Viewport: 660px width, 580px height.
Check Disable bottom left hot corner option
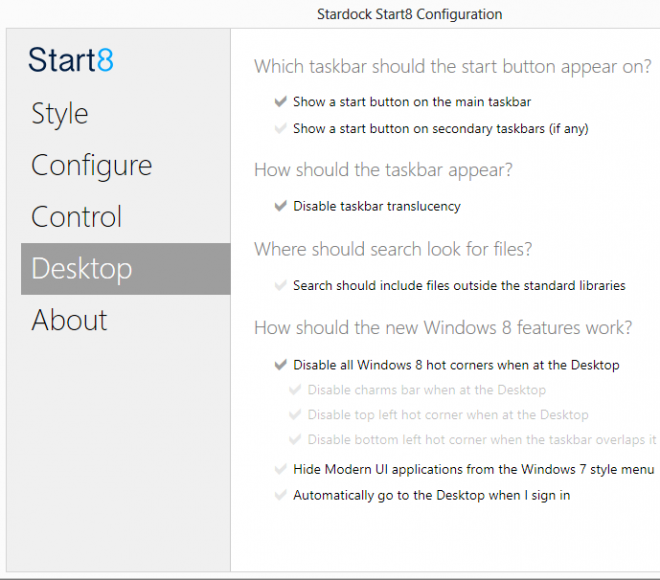point(294,440)
